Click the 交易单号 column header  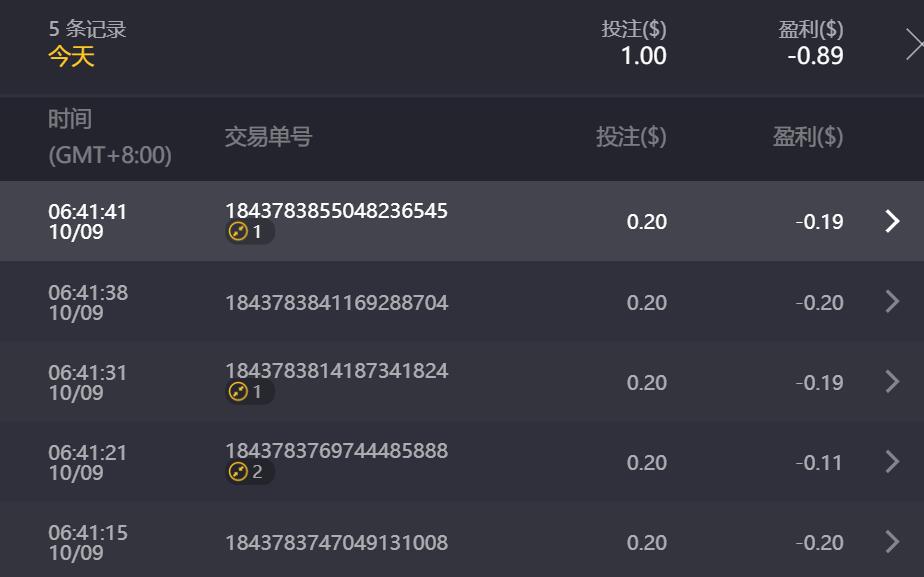268,137
